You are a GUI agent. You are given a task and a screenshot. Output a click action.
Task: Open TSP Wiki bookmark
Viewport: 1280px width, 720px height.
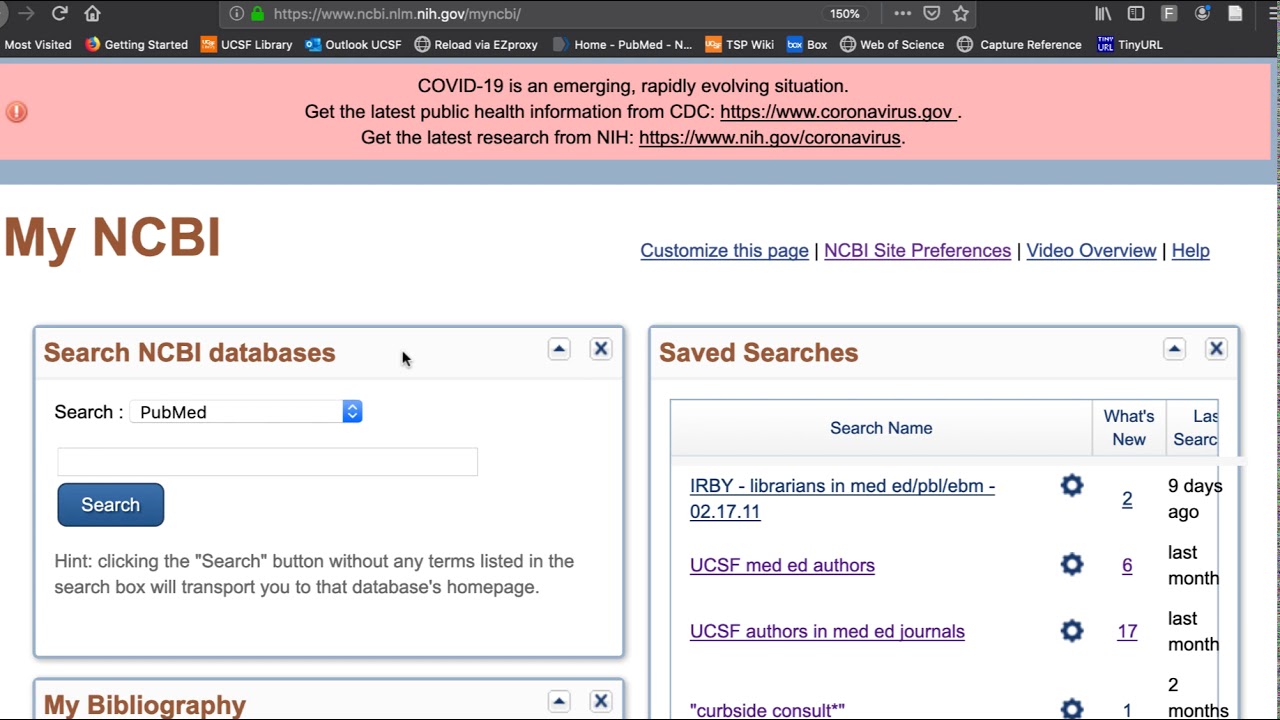coord(739,44)
